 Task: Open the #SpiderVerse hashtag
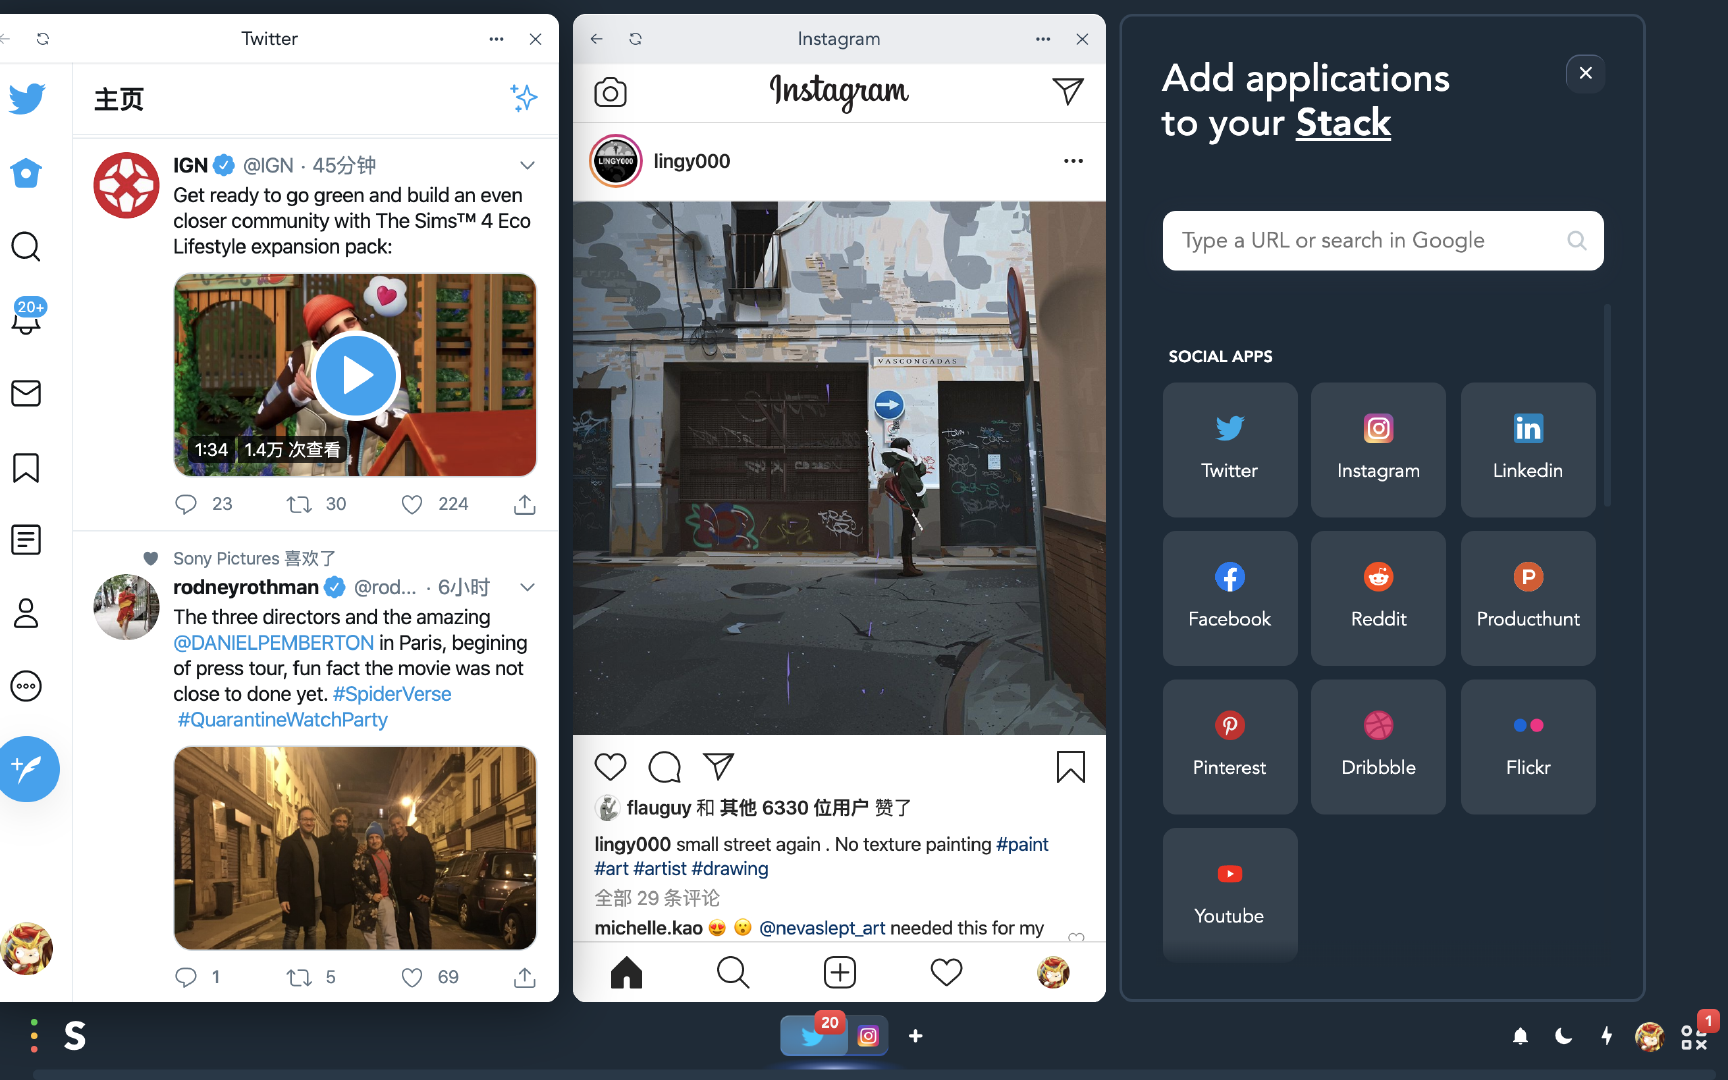pyautogui.click(x=392, y=694)
